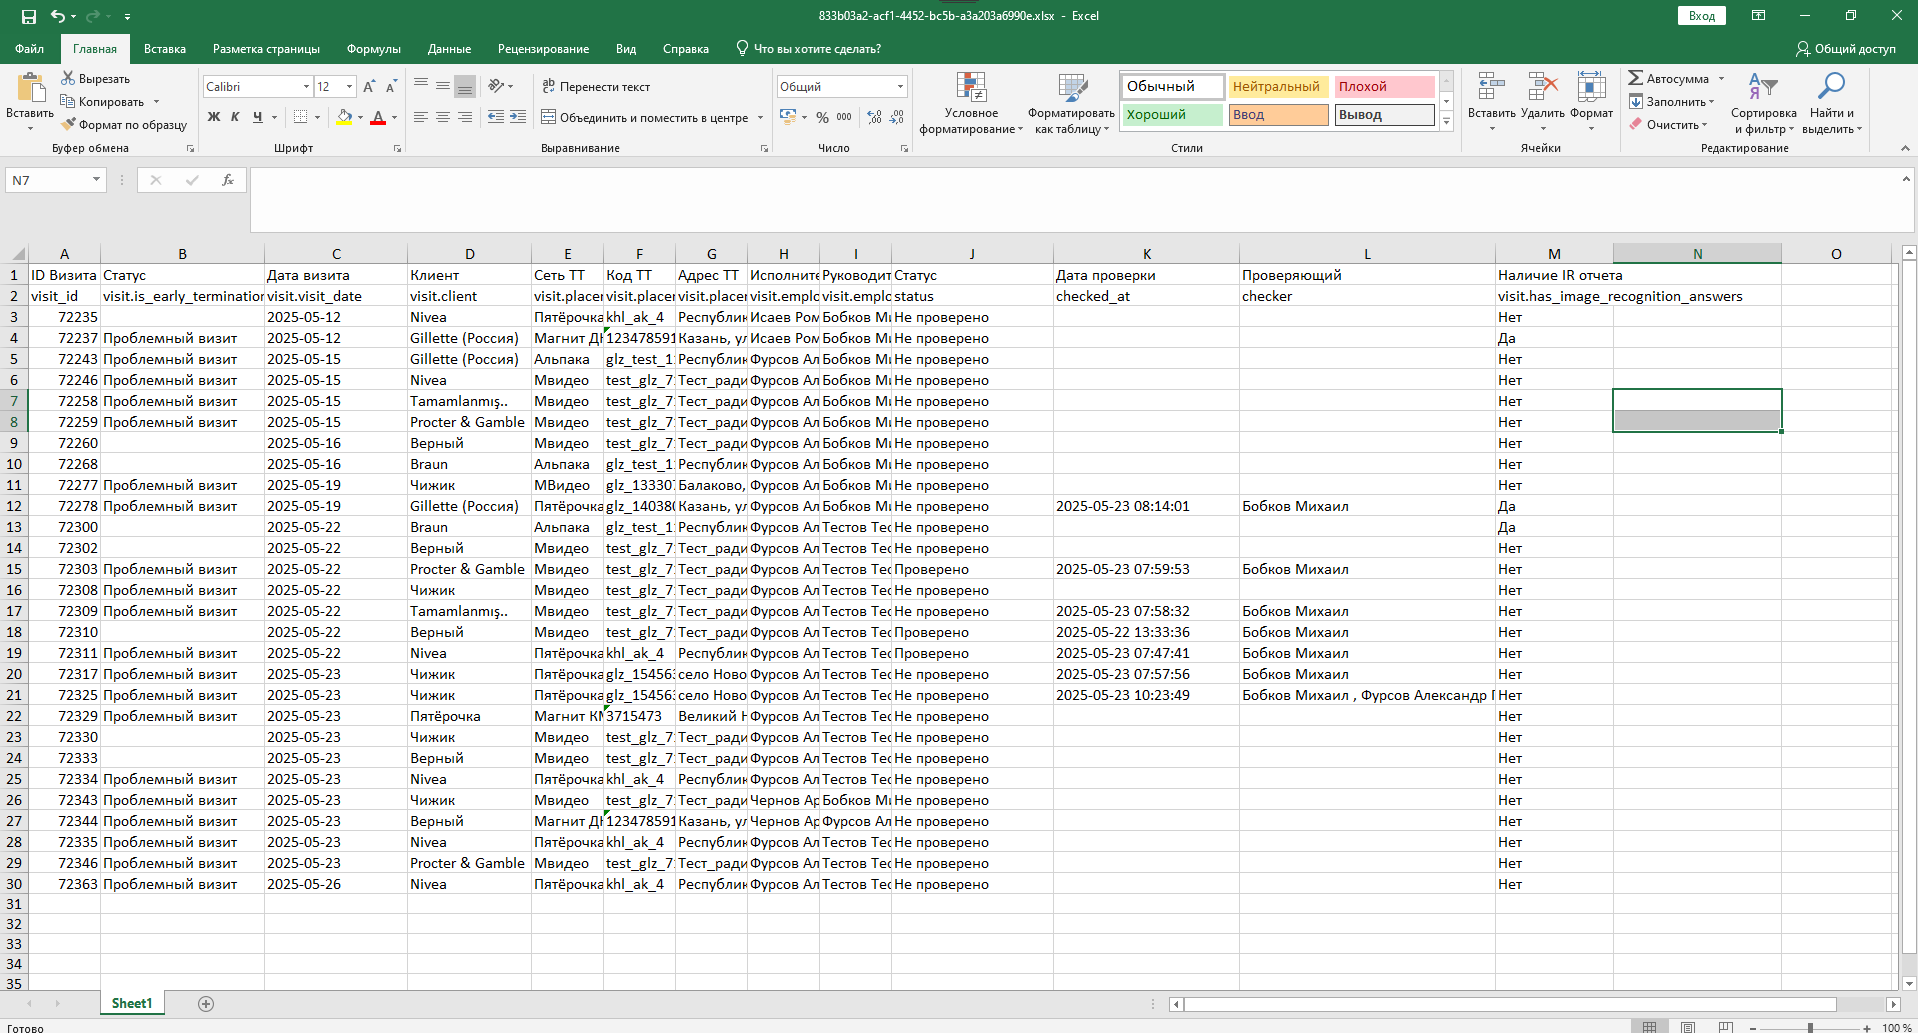Viewport: 1918px width, 1033px height.
Task: Switch to the Рецензирование tab
Action: click(543, 48)
